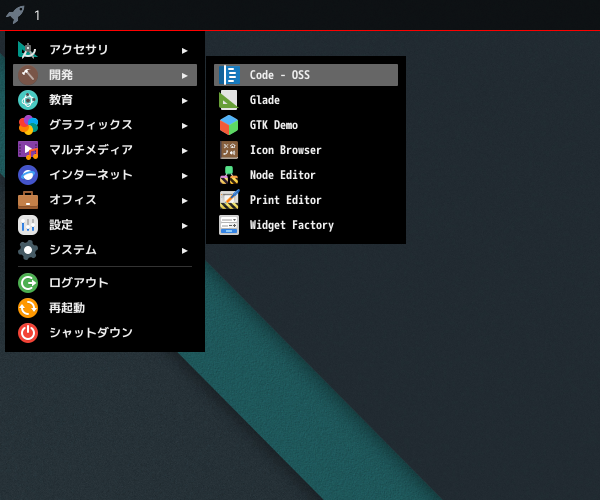Open the オフィス menu category

point(105,200)
